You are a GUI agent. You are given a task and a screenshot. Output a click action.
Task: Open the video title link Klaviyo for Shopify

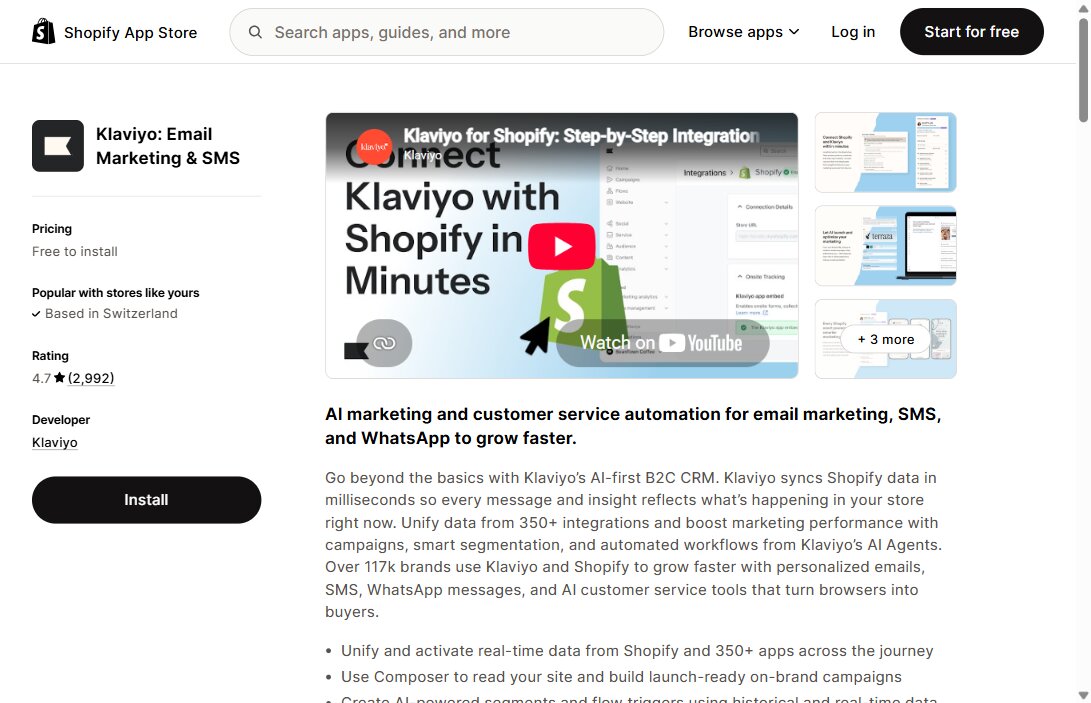(x=581, y=135)
